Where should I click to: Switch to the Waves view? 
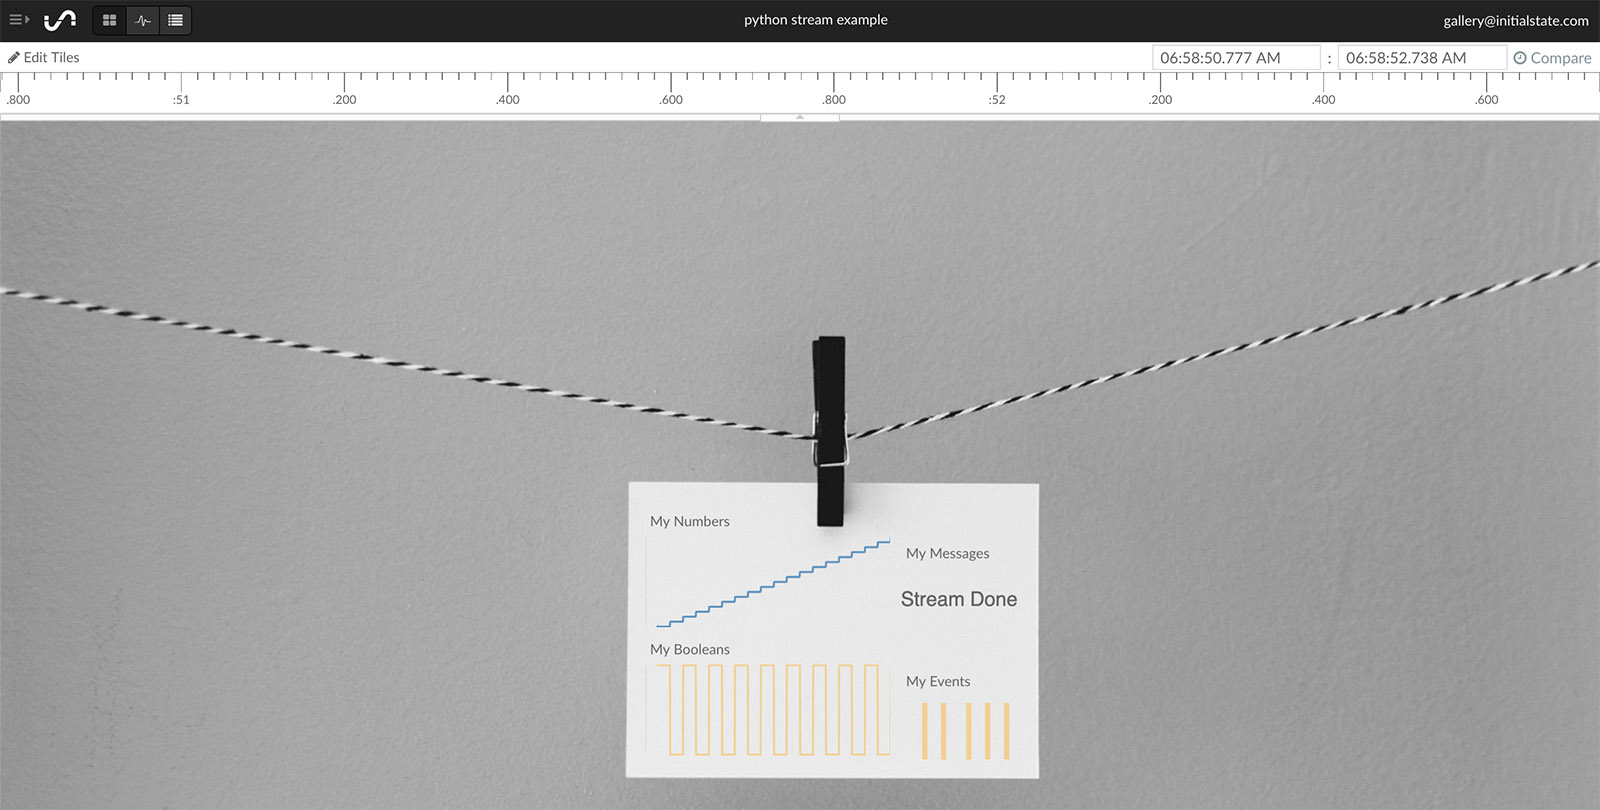143,20
